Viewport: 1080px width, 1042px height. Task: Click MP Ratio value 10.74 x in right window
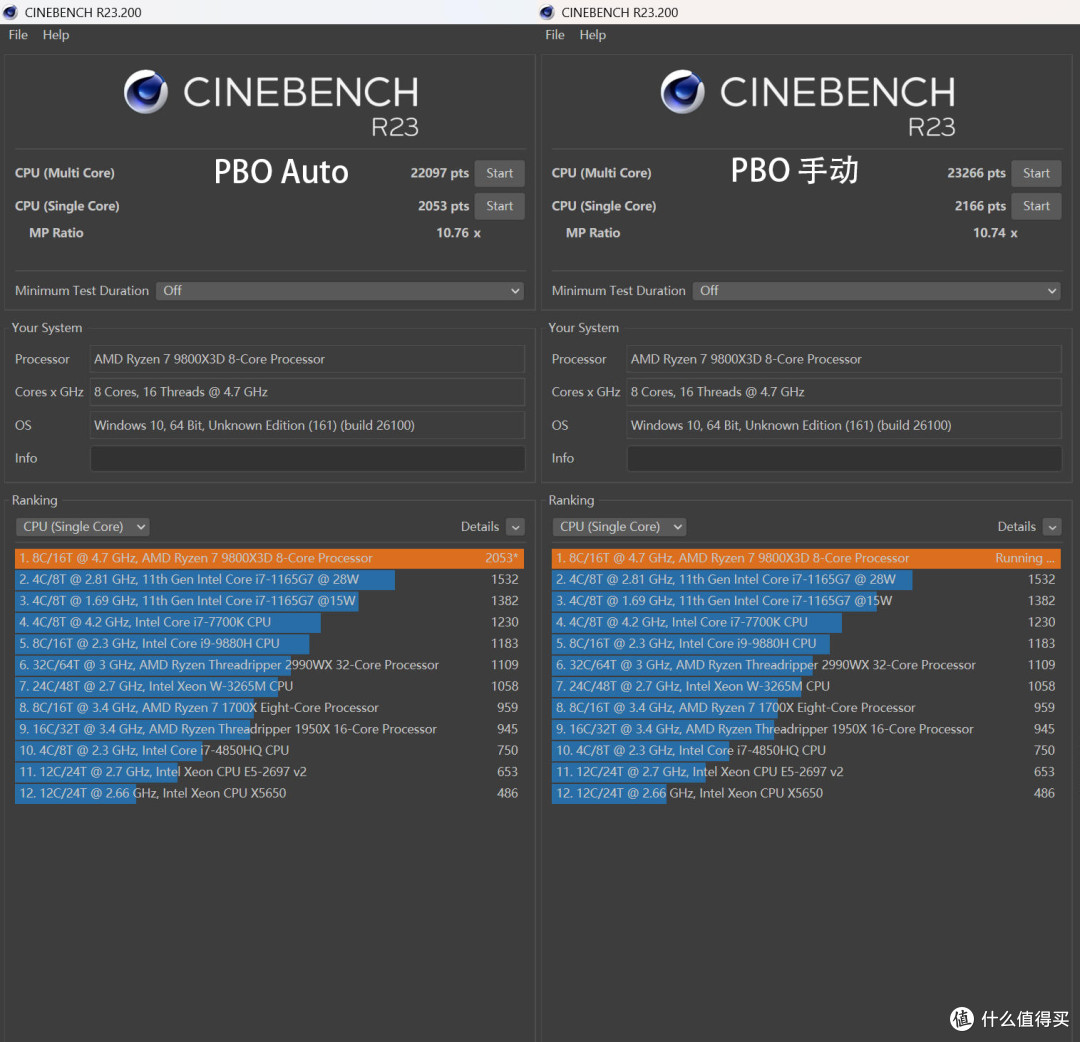(x=995, y=233)
